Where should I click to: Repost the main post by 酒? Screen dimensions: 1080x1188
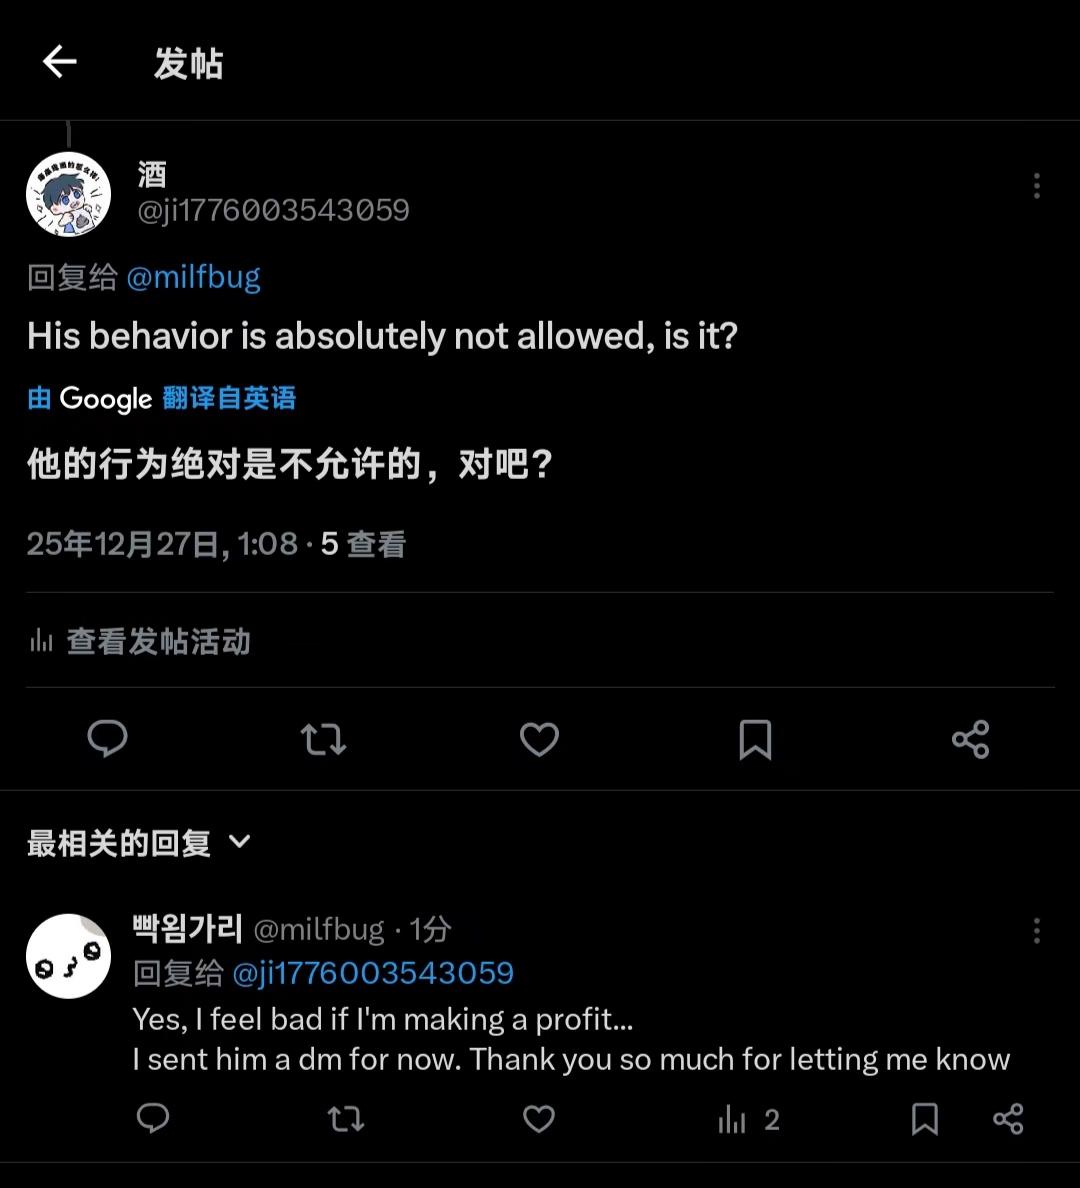click(x=323, y=739)
